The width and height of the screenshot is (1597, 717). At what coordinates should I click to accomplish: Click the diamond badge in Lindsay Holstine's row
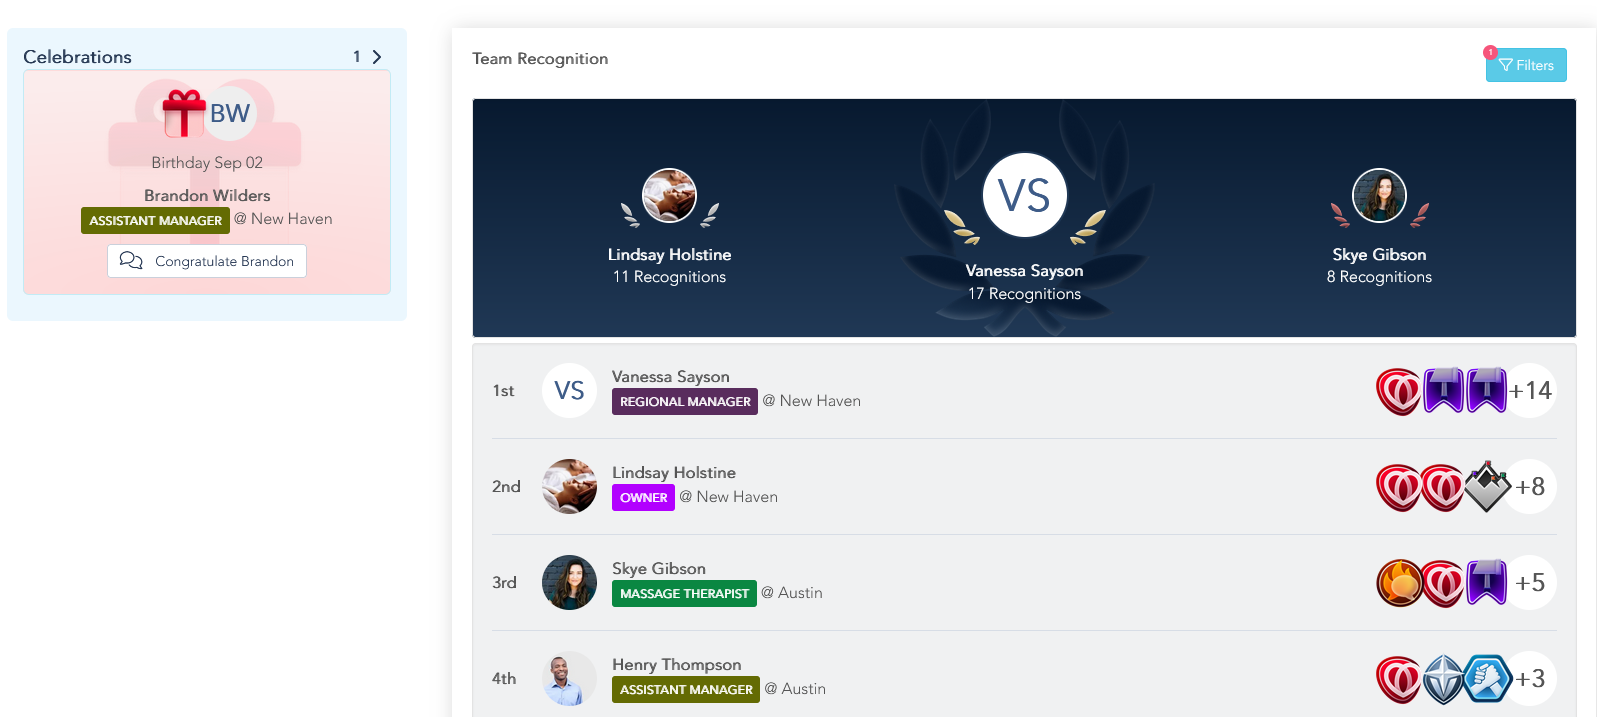tap(1487, 487)
